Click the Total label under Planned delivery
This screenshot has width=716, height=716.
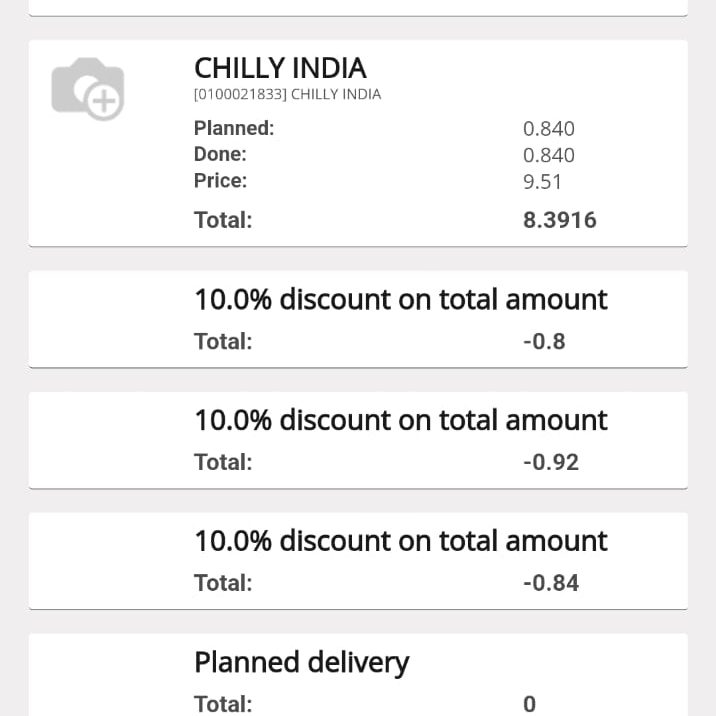[223, 704]
